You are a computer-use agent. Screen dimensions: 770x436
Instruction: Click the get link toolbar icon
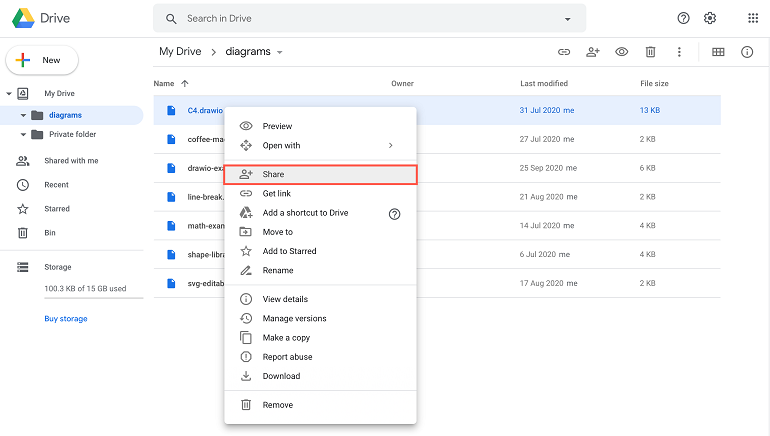[x=564, y=52]
